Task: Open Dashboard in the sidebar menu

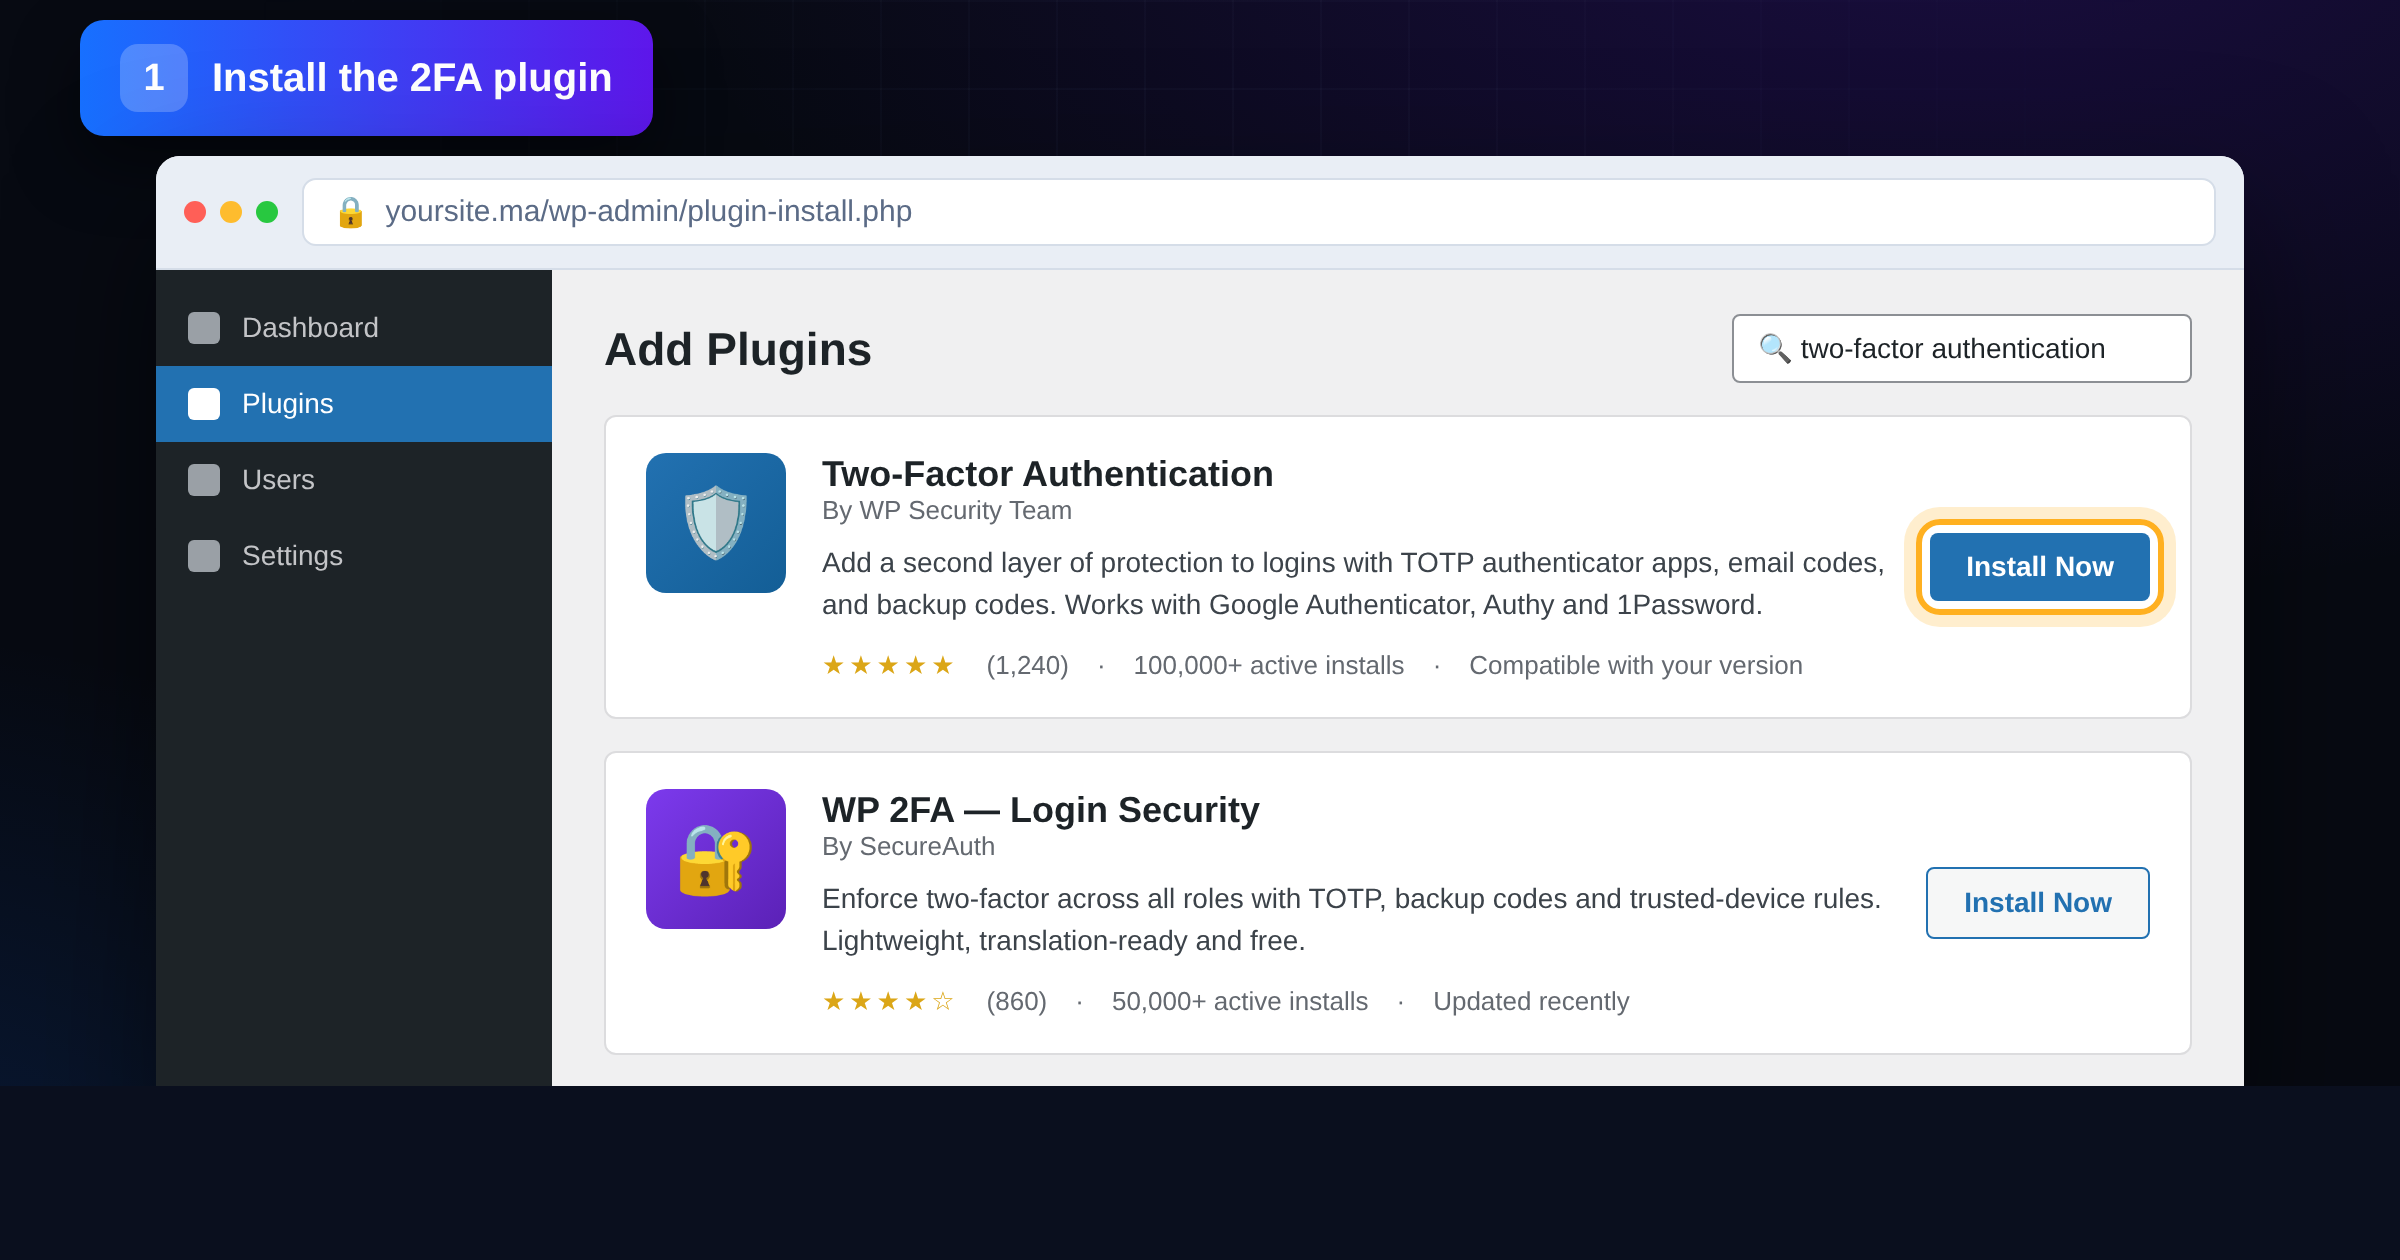Action: coord(354,328)
